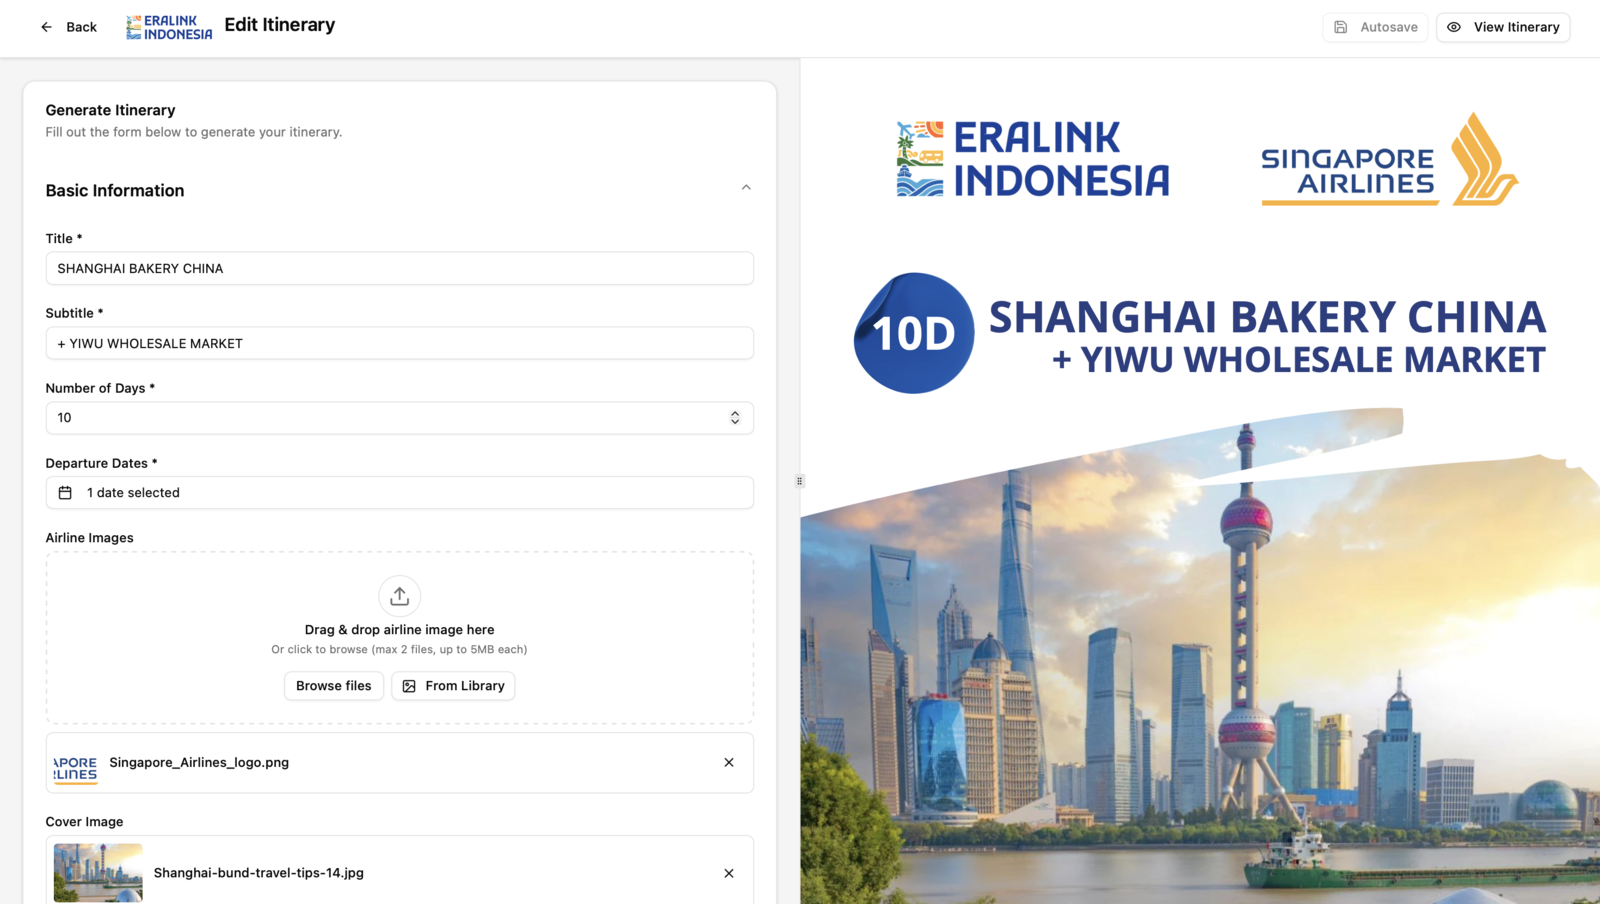Open the Departure Dates picker
Screen dimensions: 1600x904
click(x=399, y=493)
